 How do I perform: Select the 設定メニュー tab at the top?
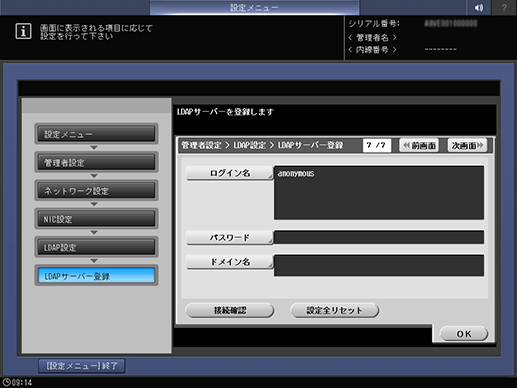coord(254,7)
